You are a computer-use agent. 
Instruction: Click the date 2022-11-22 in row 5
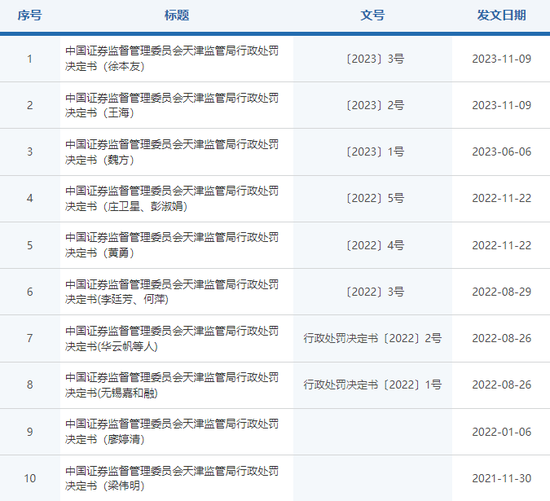502,245
